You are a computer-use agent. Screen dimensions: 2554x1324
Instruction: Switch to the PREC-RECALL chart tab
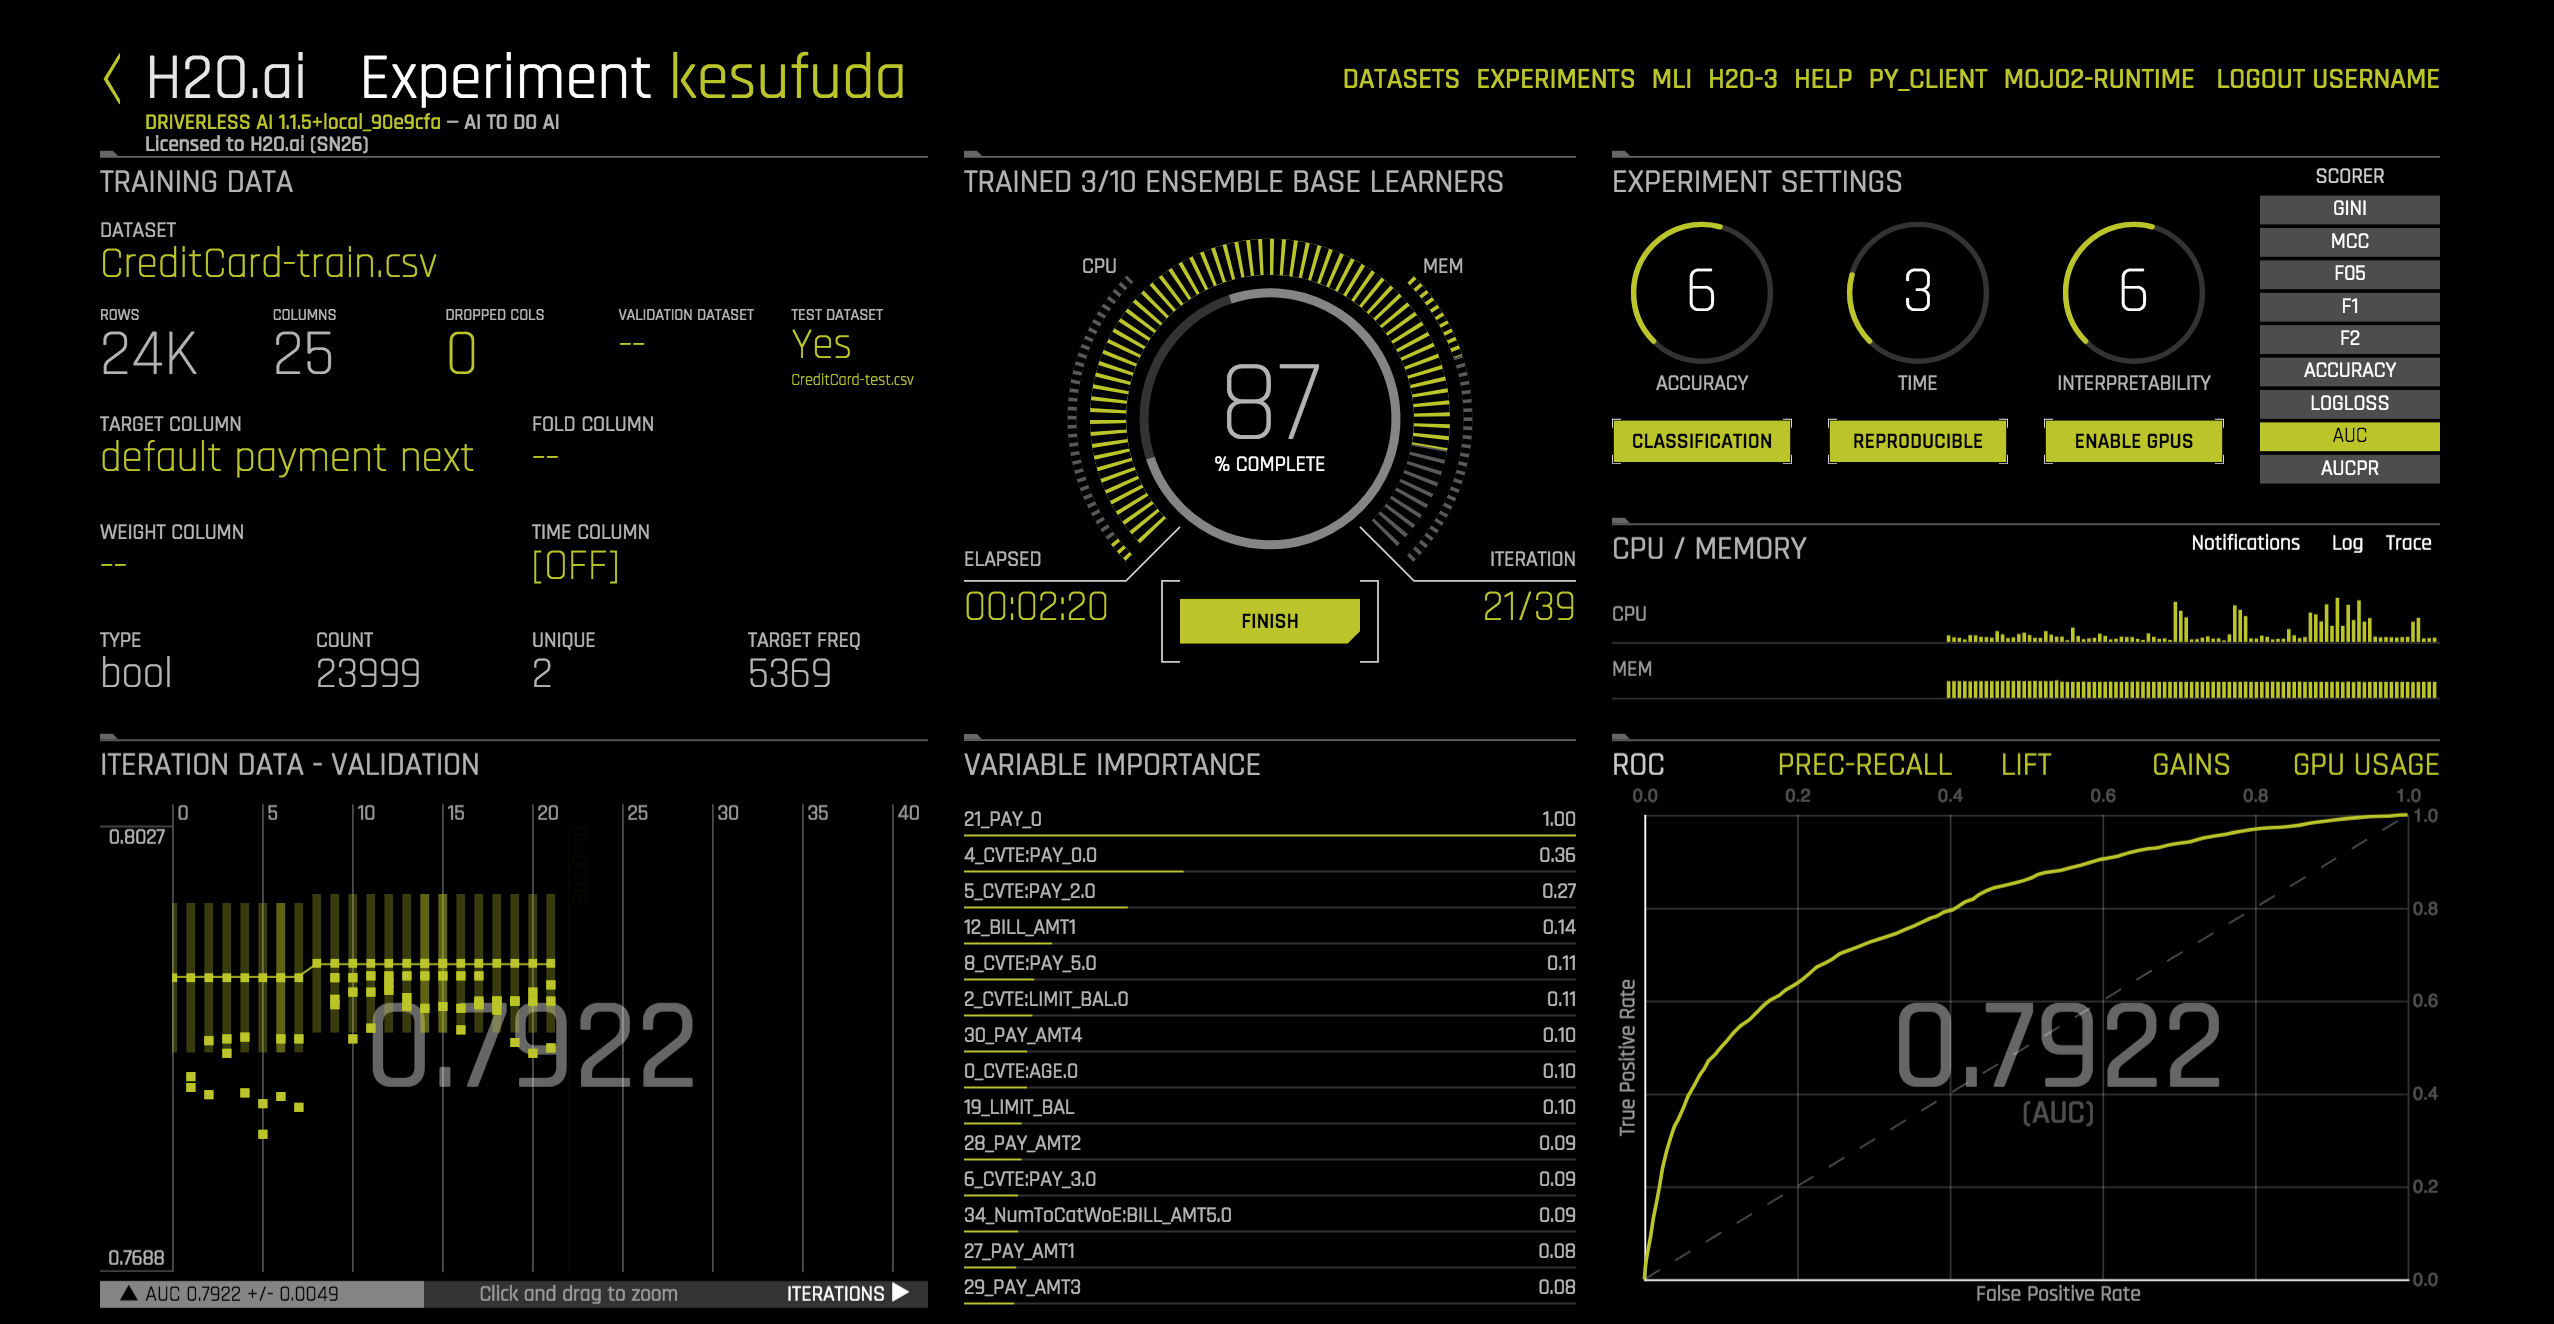point(1864,765)
